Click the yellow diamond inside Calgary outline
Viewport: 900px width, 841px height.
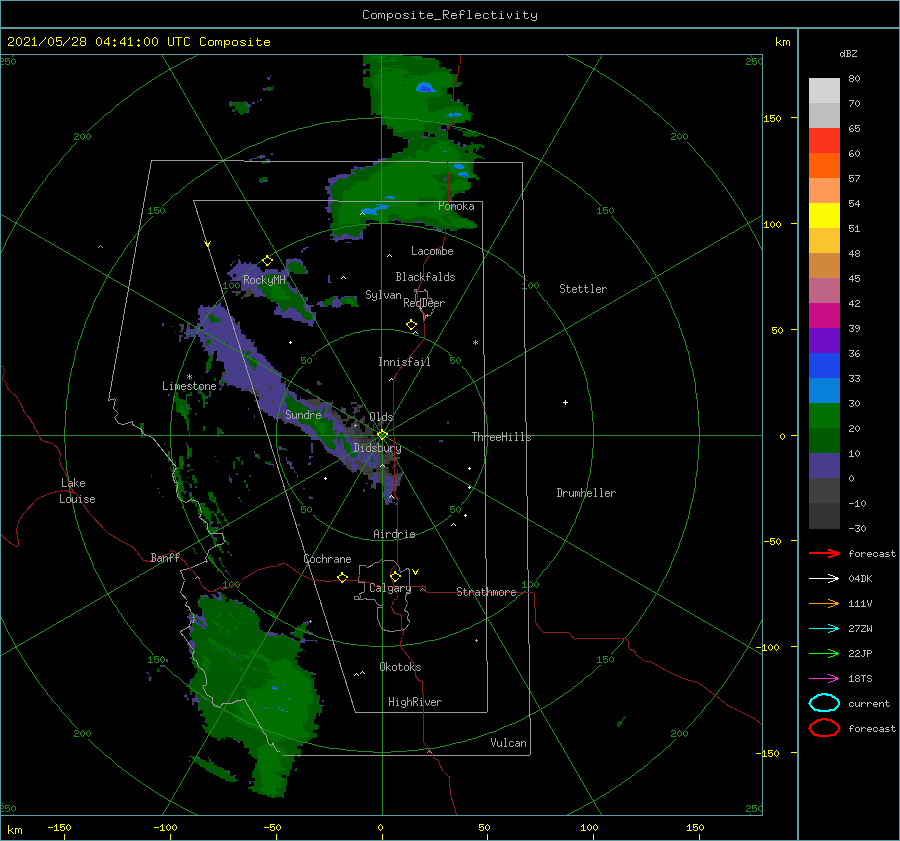(395, 576)
